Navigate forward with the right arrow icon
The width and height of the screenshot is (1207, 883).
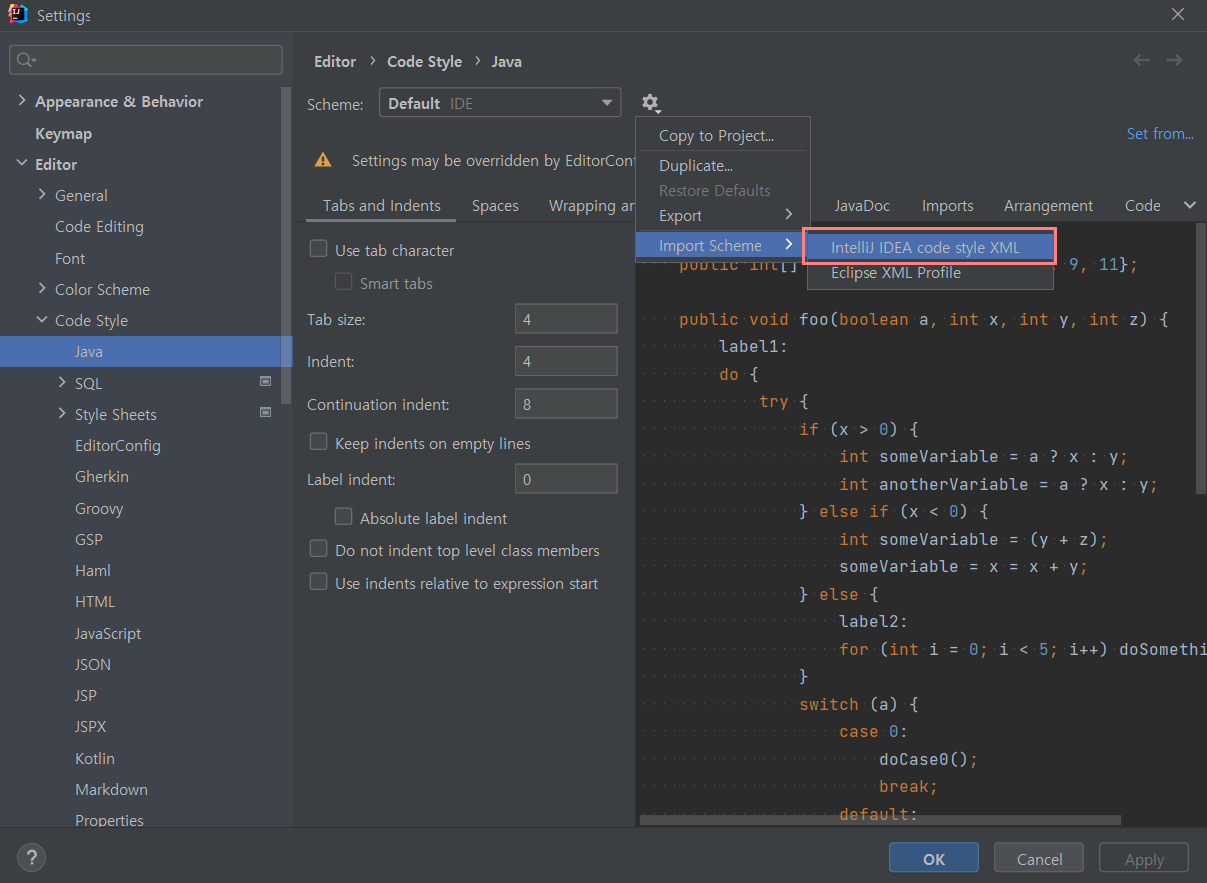point(1174,60)
